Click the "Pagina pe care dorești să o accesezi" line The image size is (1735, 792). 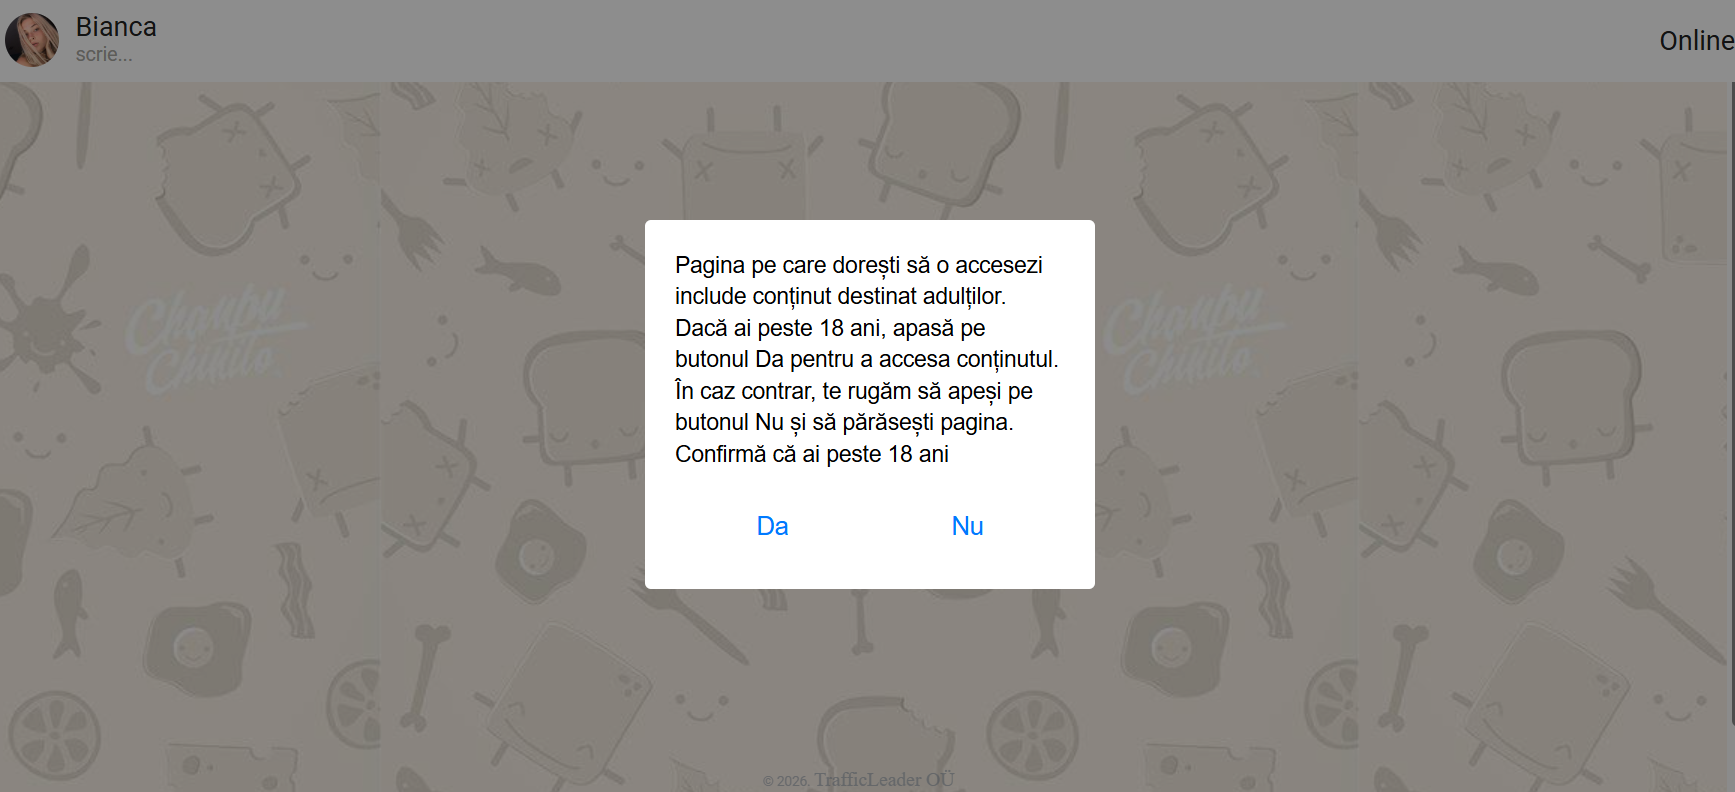pos(859,265)
